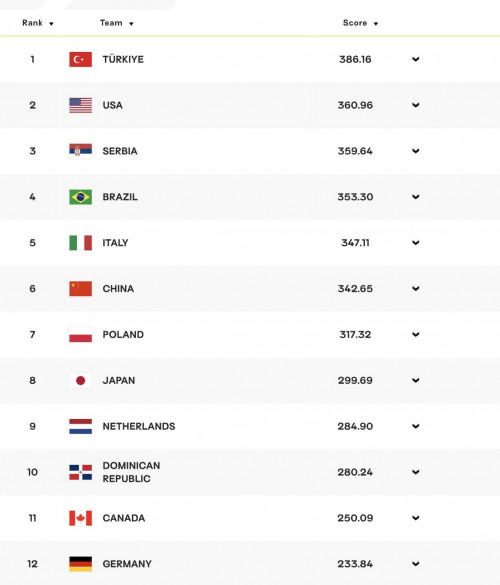
Task: Click the Brazil flag icon
Action: pyautogui.click(x=81, y=197)
